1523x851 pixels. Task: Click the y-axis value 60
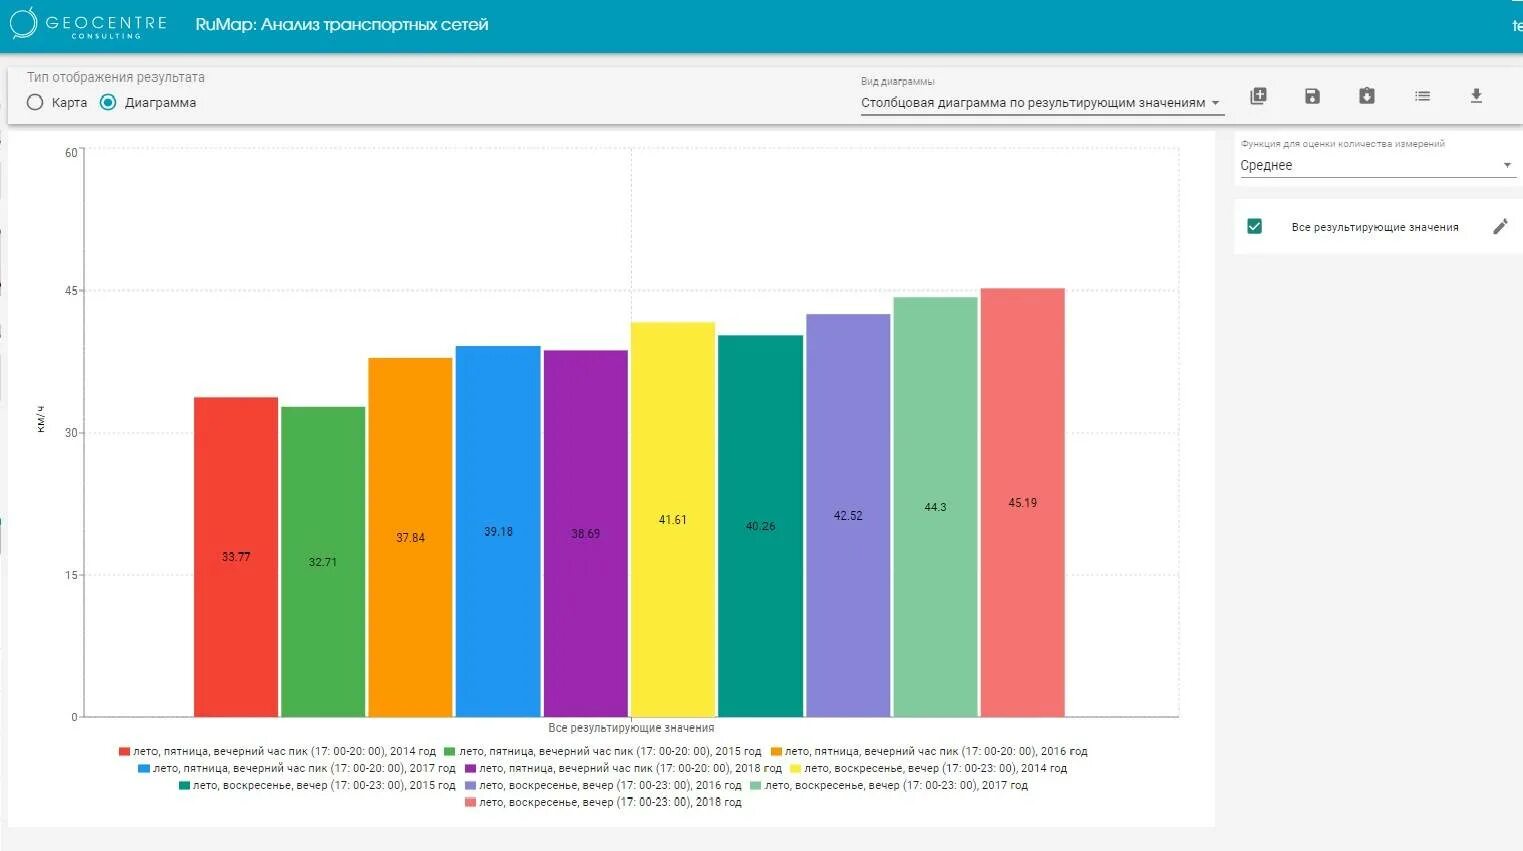(x=71, y=153)
